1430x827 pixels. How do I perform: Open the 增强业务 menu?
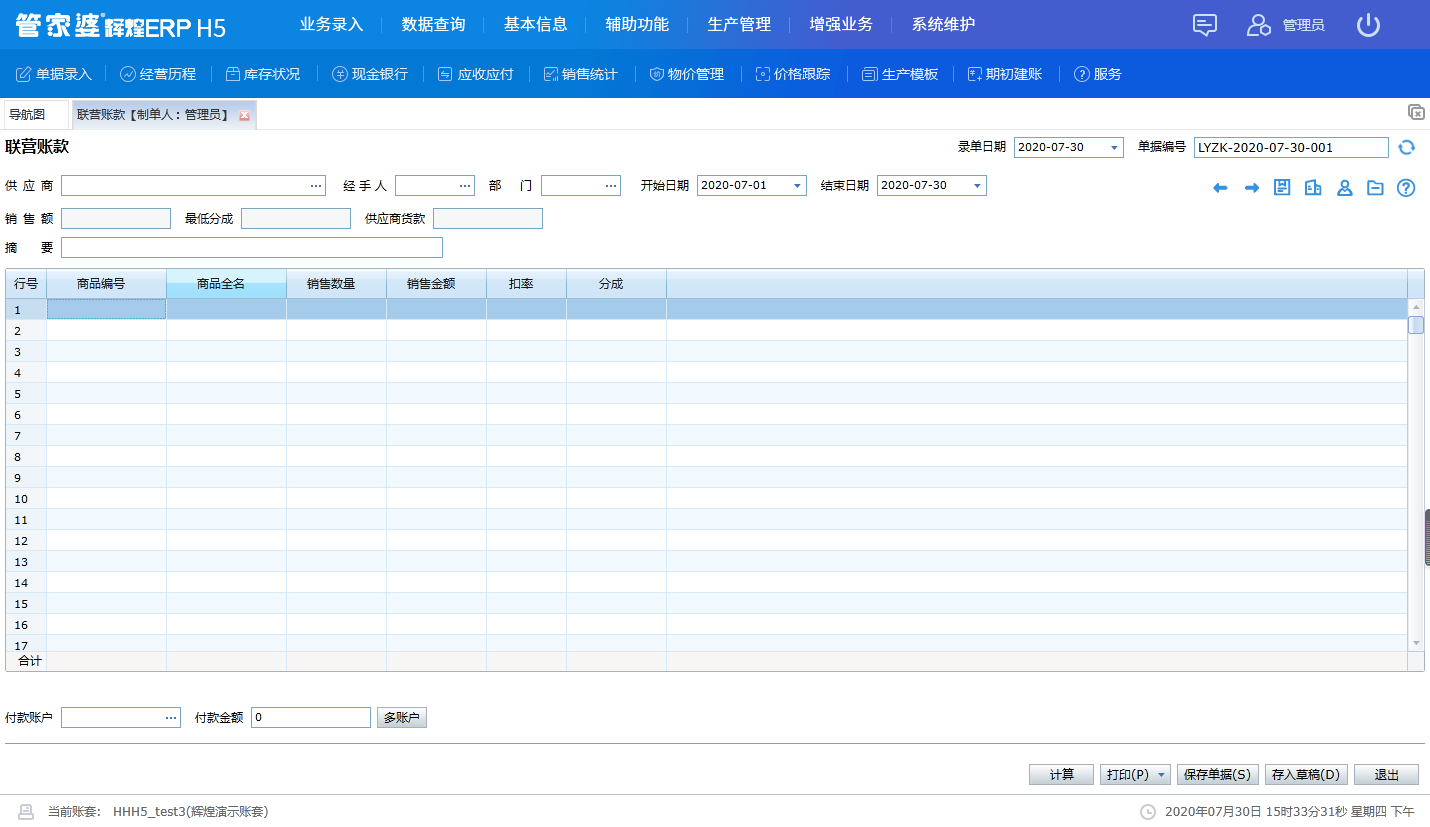[x=841, y=24]
